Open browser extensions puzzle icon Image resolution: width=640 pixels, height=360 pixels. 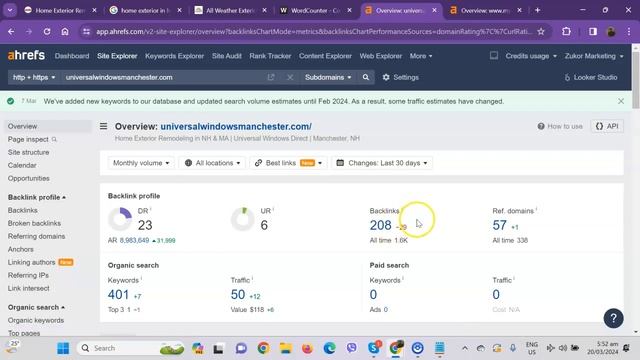tap(566, 31)
